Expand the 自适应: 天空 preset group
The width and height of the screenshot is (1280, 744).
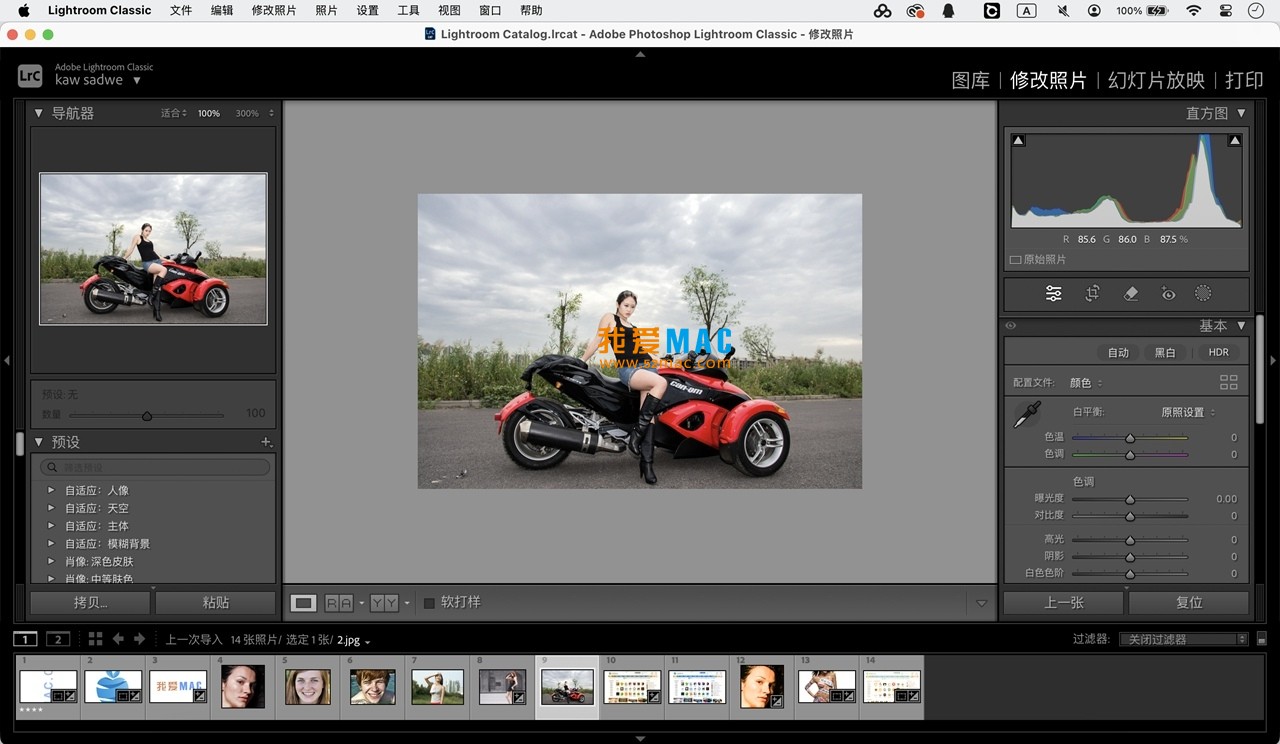(51, 509)
